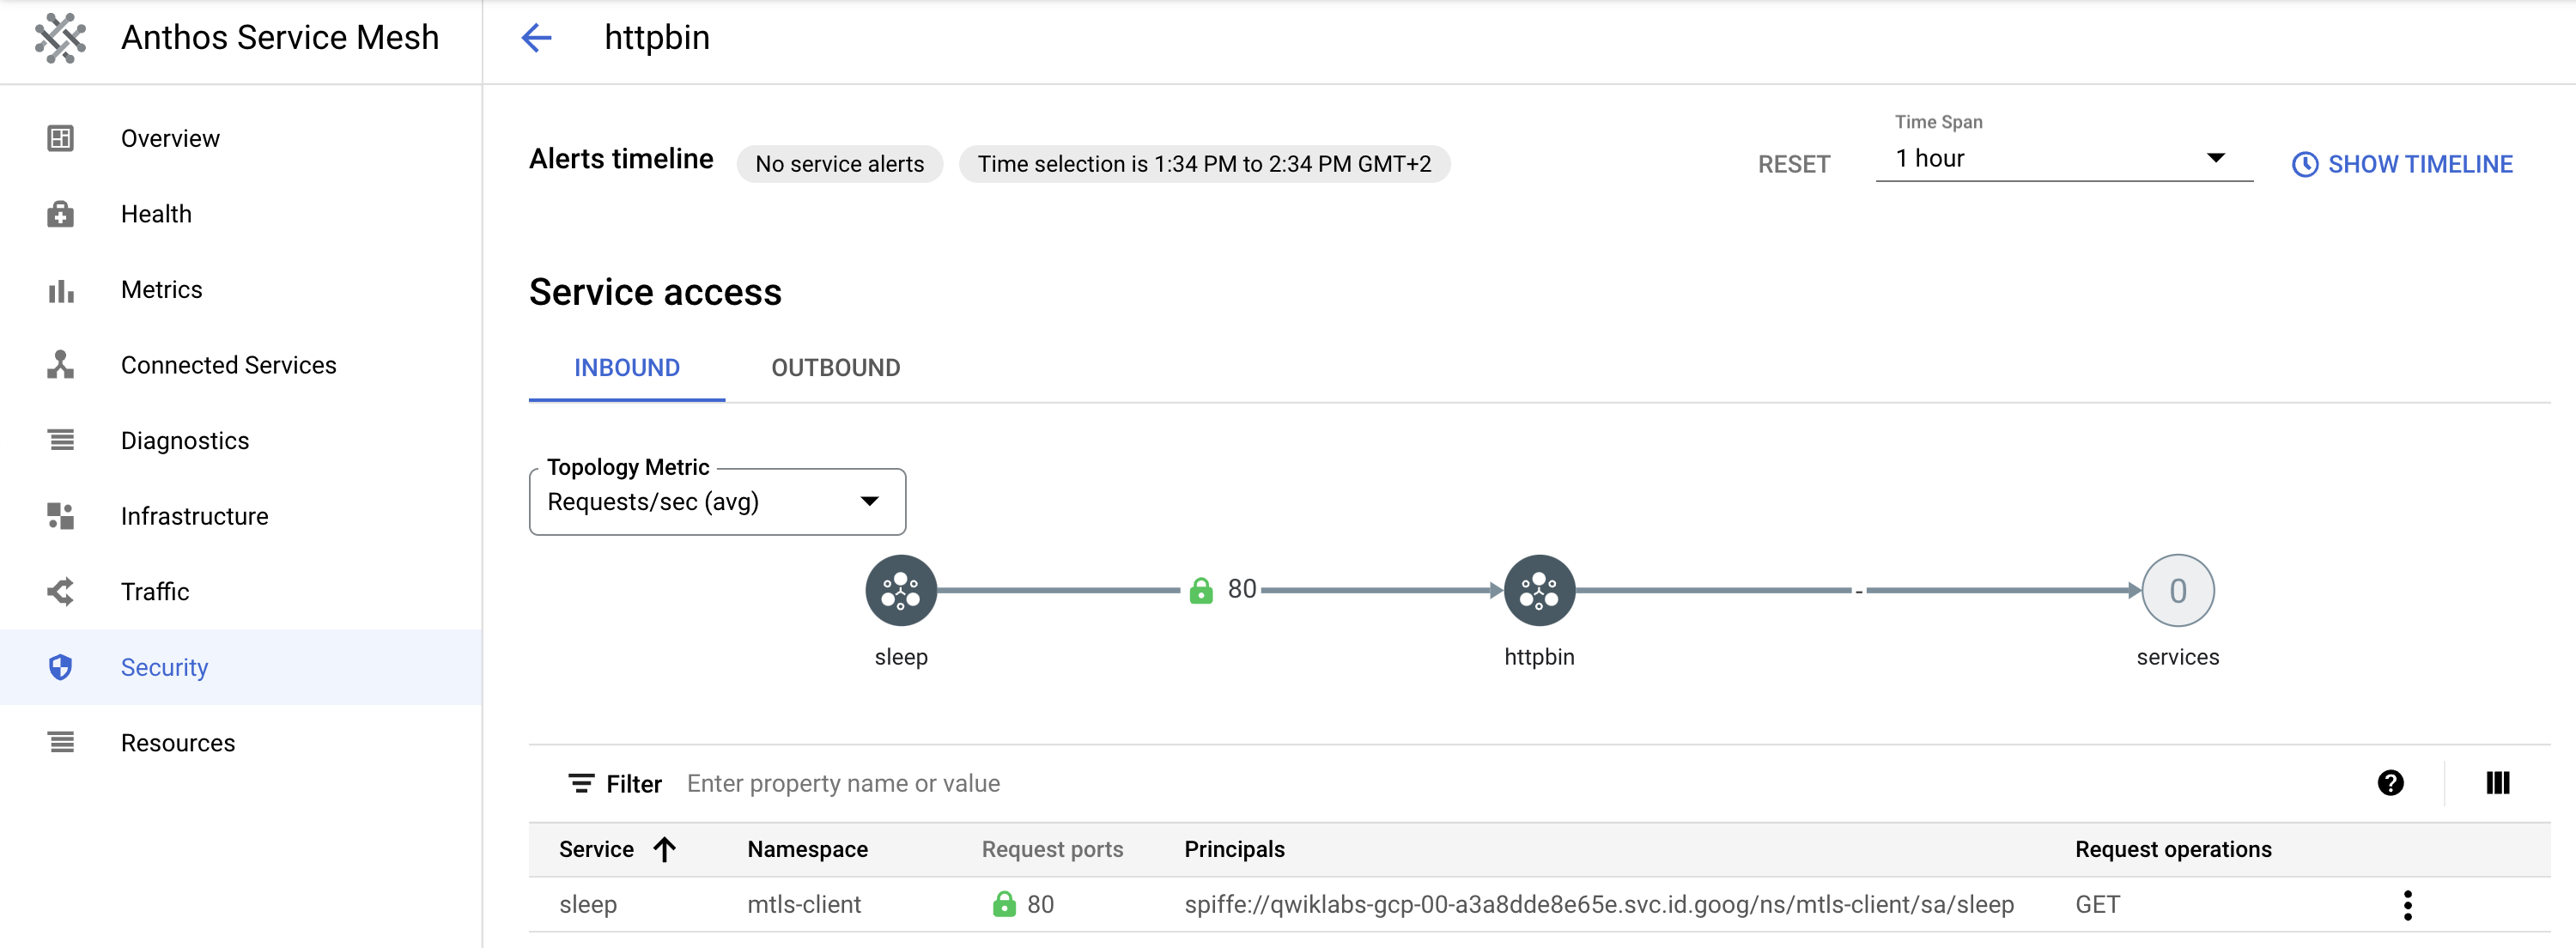This screenshot has width=2576, height=948.
Task: Click the Anthos Service Mesh logo icon
Action: 60,38
